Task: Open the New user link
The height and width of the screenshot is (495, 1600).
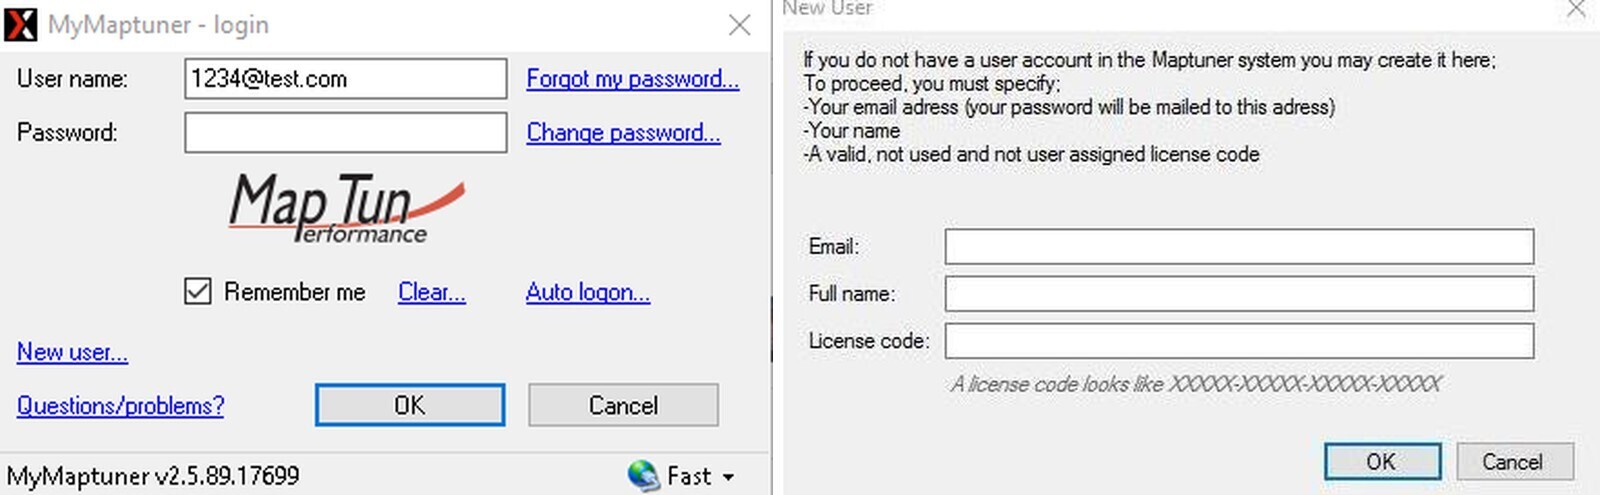Action: pyautogui.click(x=72, y=352)
